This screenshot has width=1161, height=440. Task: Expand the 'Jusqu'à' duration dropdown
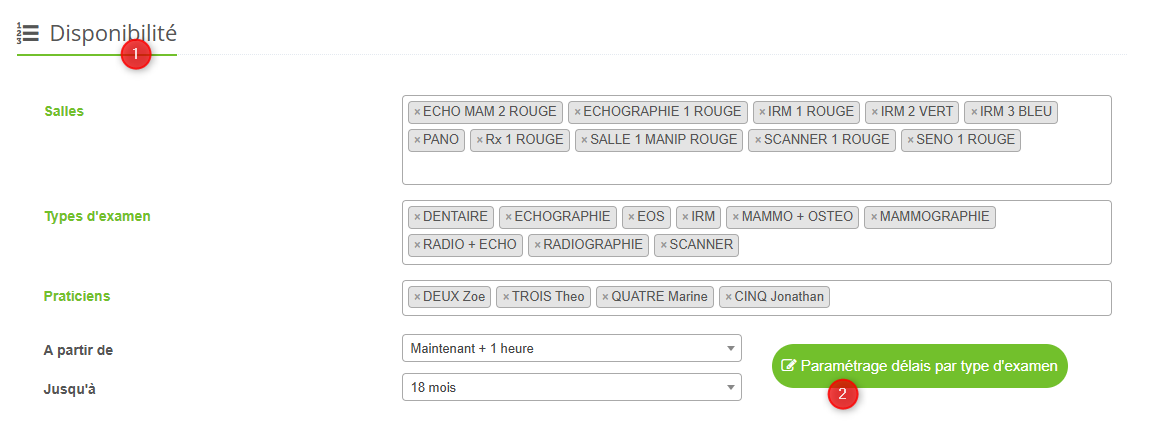tap(571, 387)
